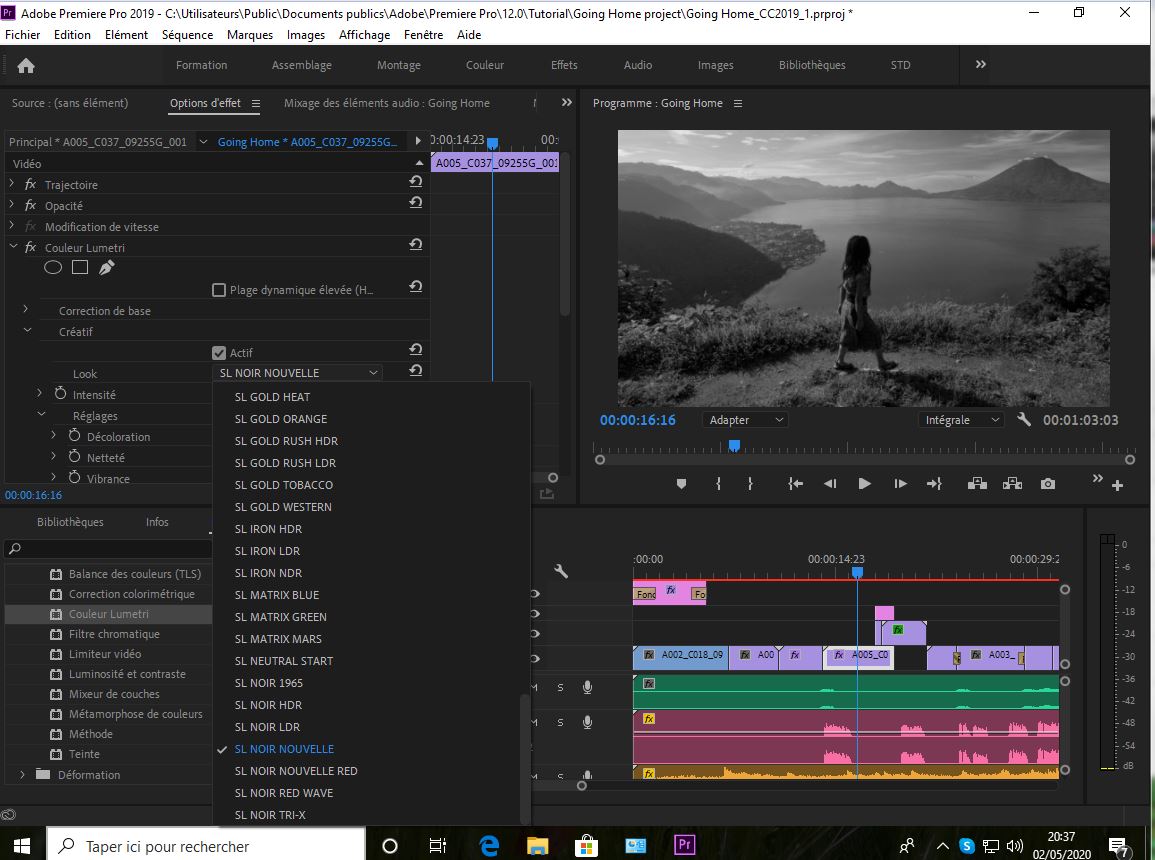
Task: Open timeline display settings wrench
Action: coord(561,571)
